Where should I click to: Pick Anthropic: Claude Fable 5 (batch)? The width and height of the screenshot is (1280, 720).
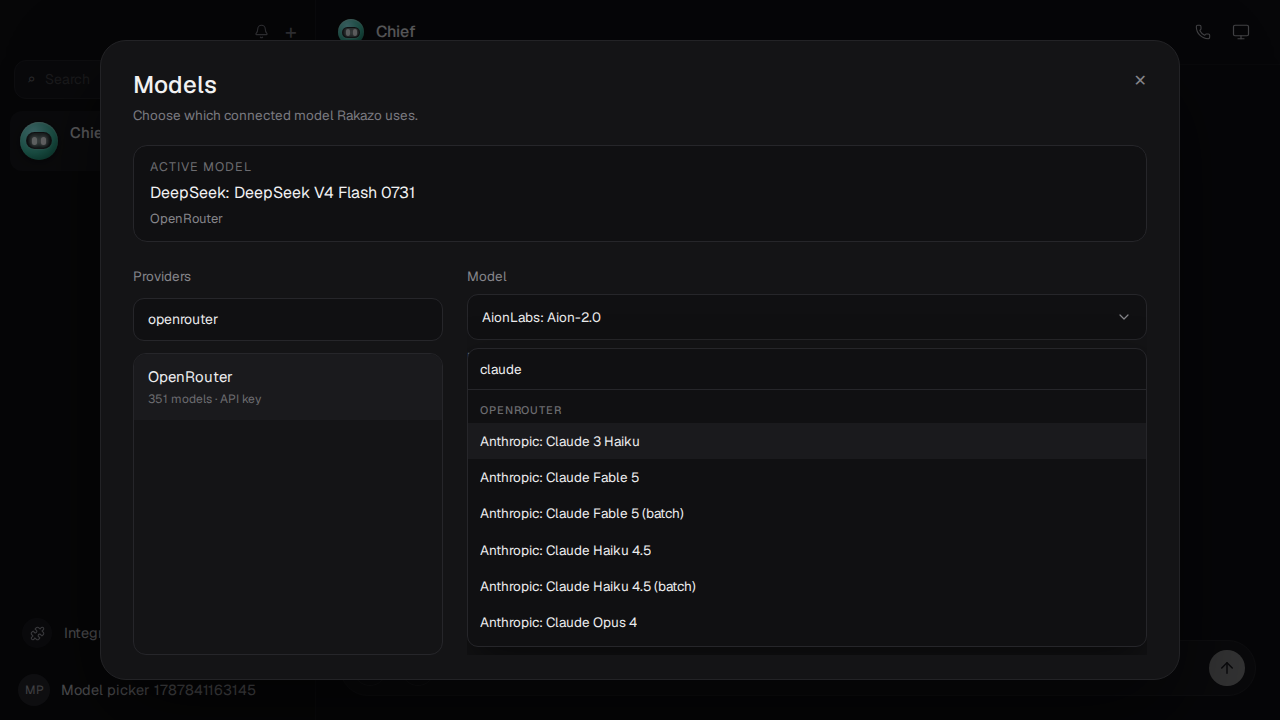coord(806,513)
